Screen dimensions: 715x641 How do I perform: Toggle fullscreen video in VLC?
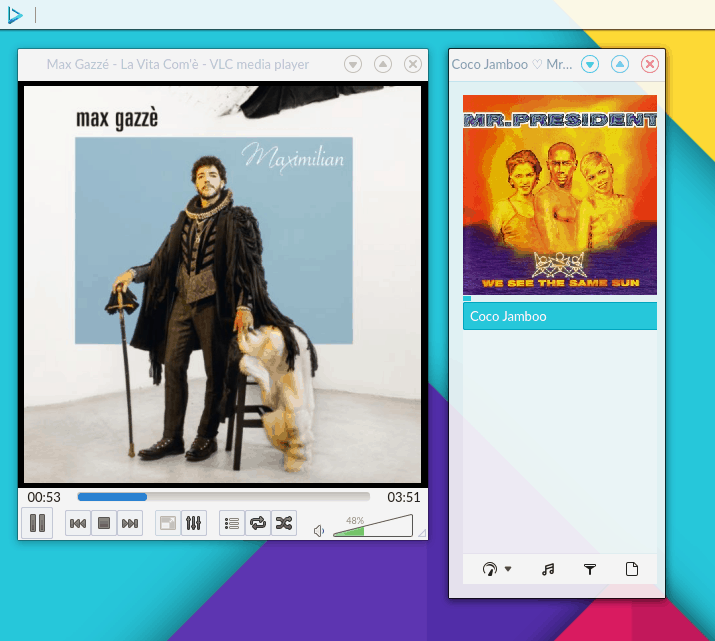click(168, 523)
